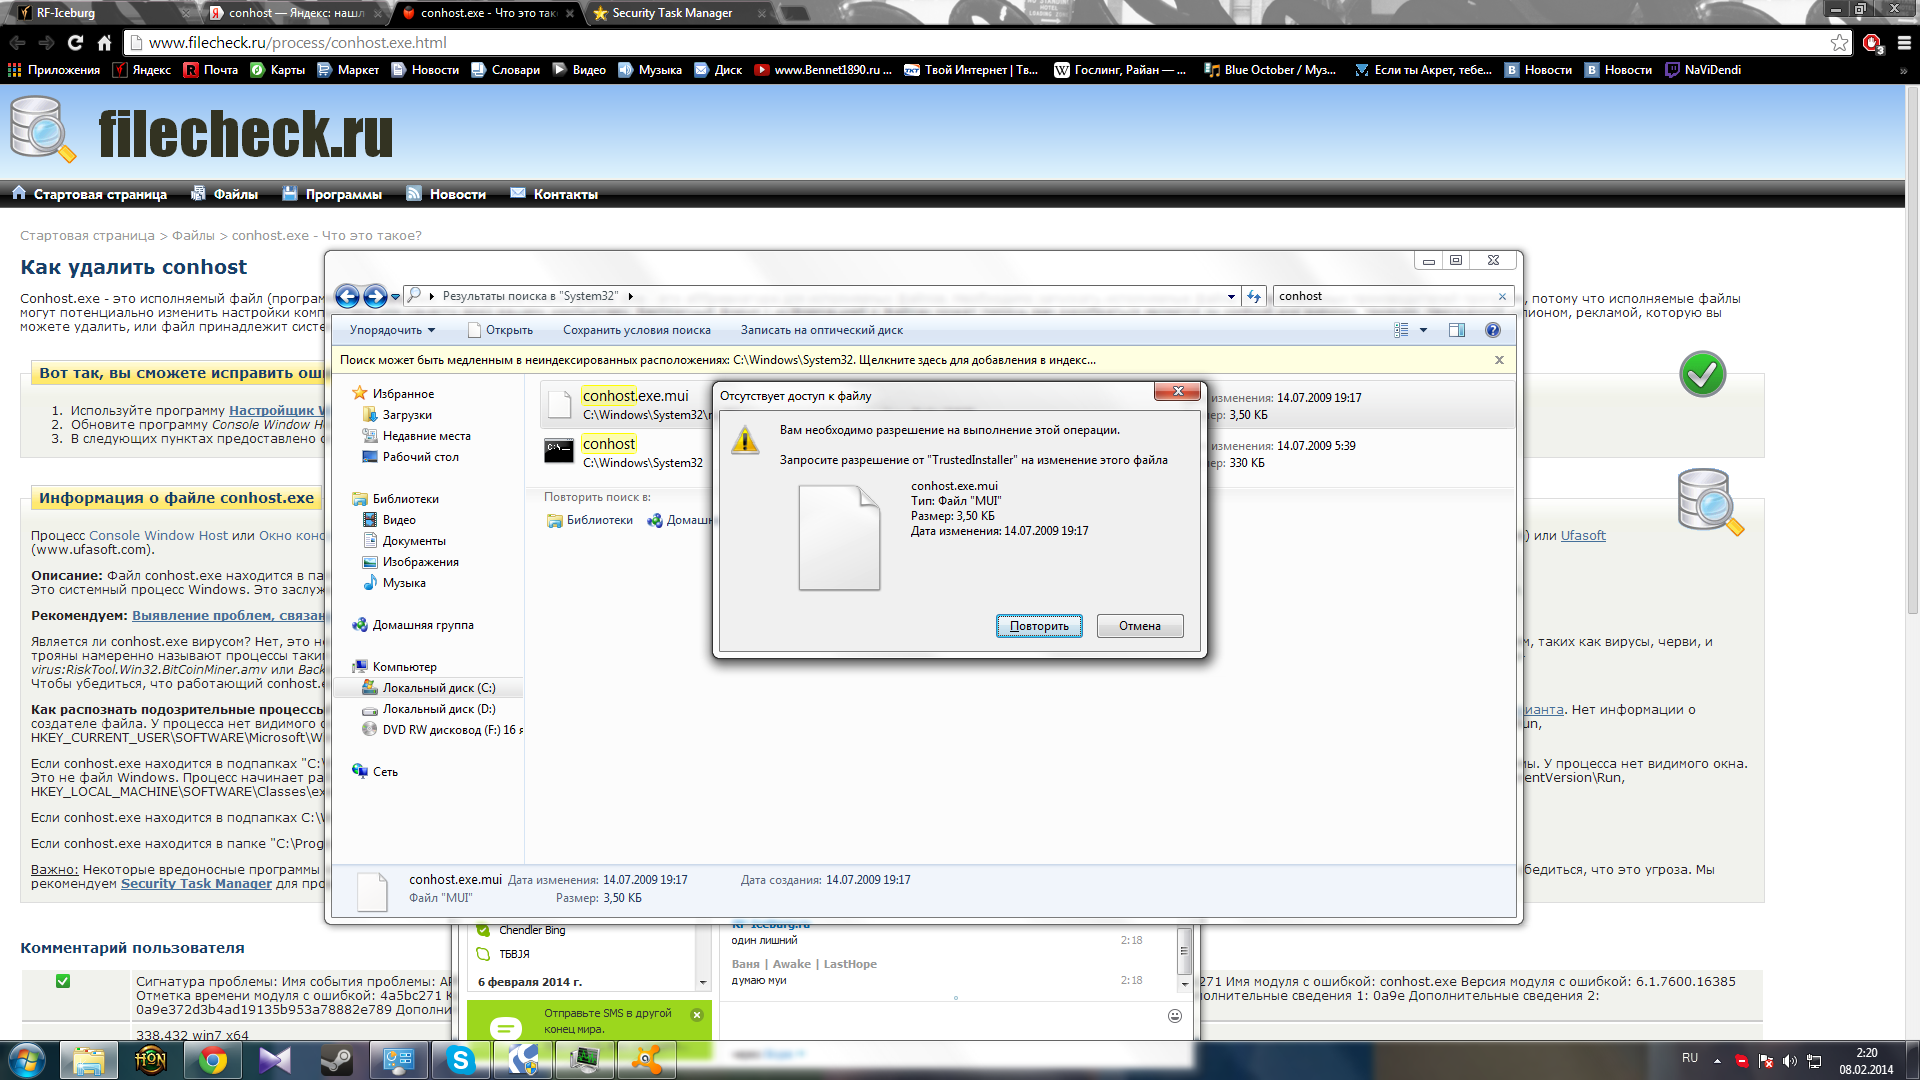The width and height of the screenshot is (1920, 1080).
Task: Click Яндекс bookmark in bookmarks bar
Action: tap(142, 70)
